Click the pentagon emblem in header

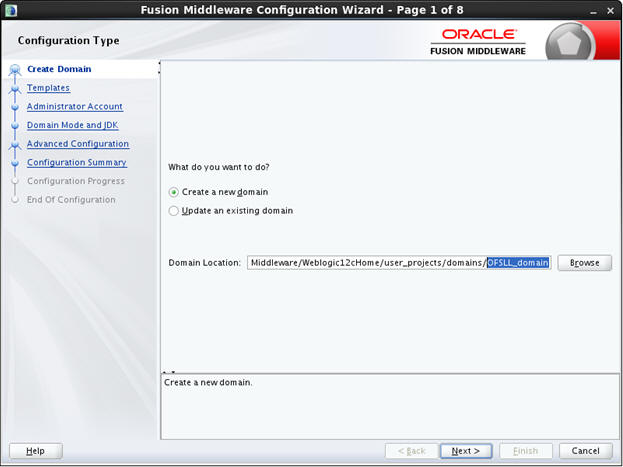point(569,43)
